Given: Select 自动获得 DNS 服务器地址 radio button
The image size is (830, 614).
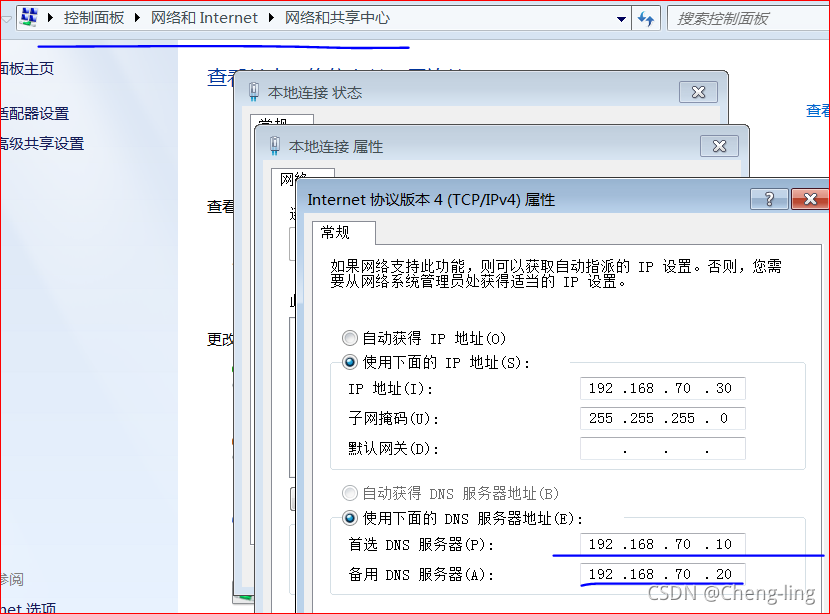Looking at the screenshot, I should click(349, 493).
